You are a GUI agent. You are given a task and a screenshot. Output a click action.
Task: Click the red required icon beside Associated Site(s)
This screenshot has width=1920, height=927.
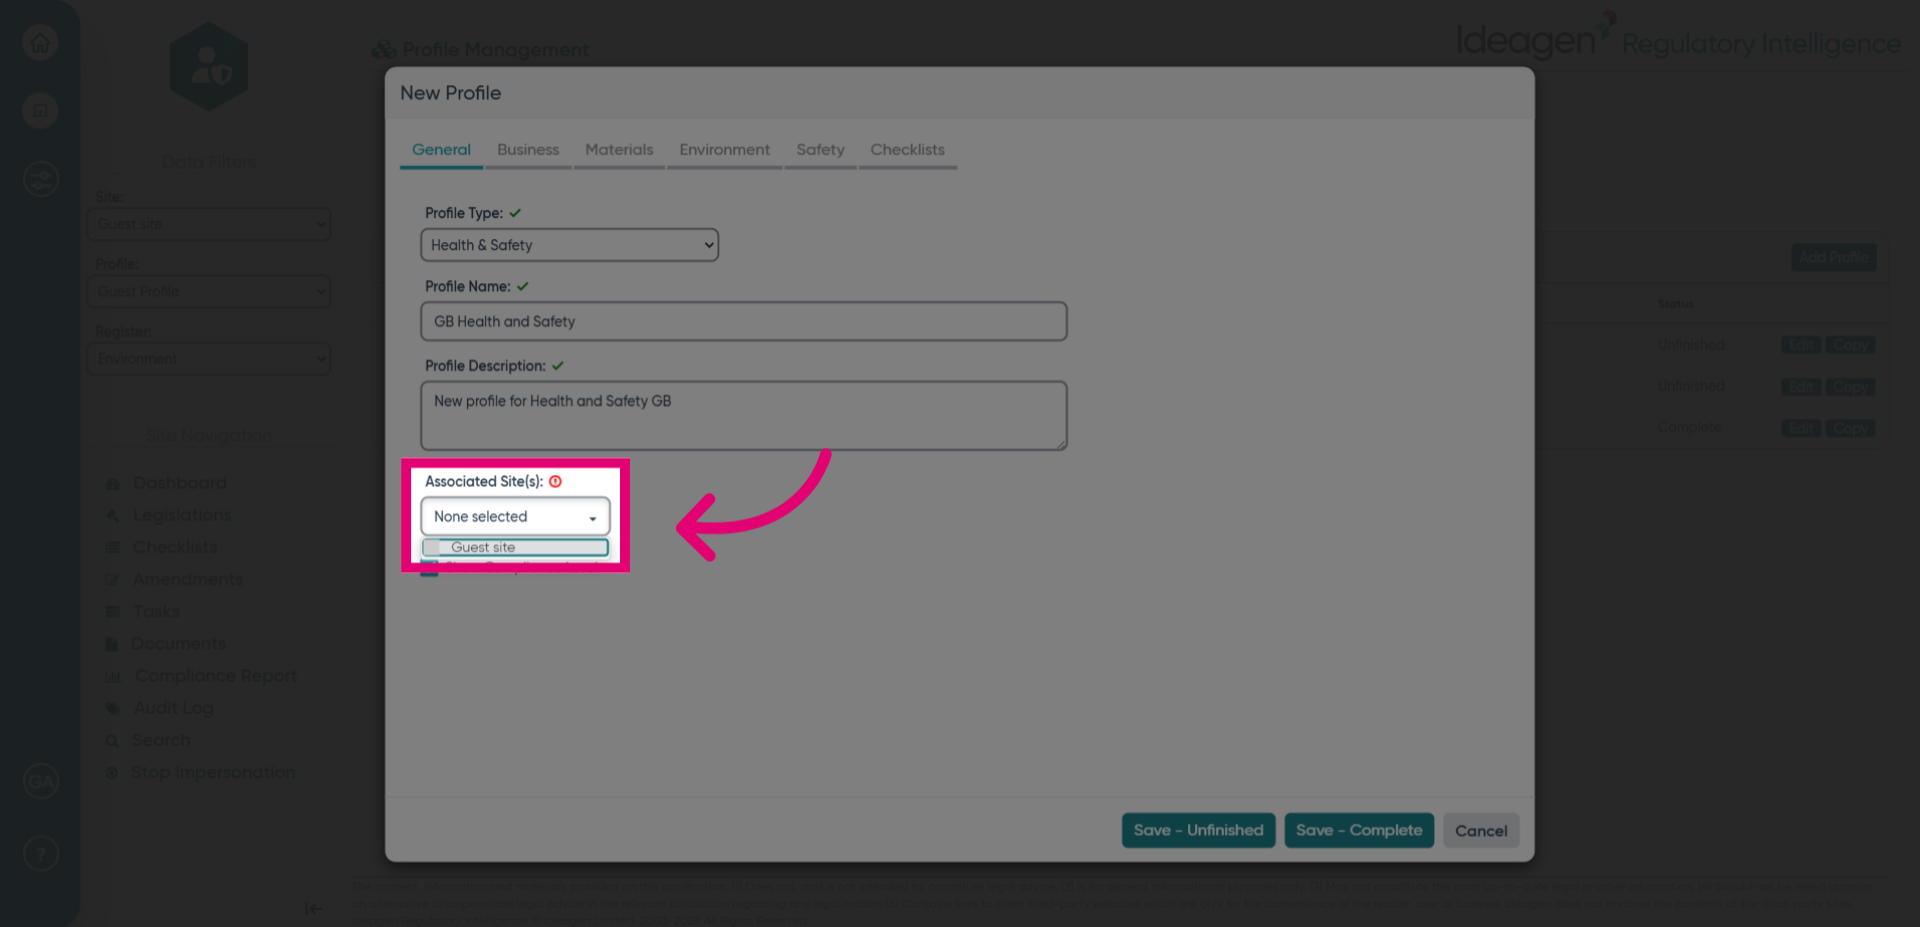(x=555, y=481)
